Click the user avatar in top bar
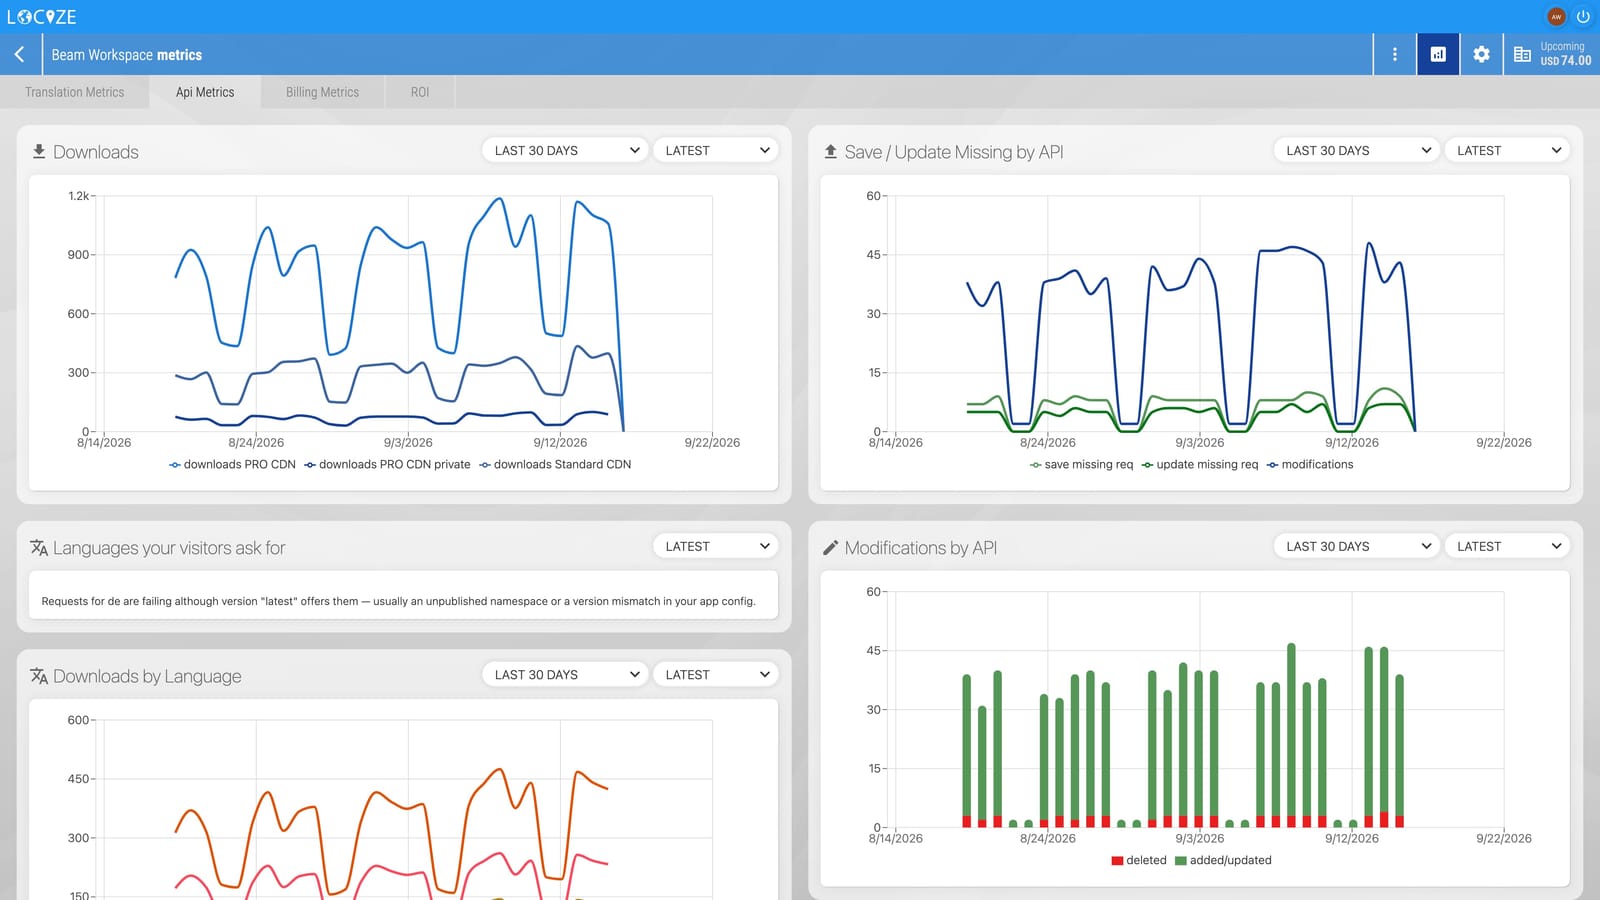Screen dimensions: 1600x900 tap(1556, 17)
